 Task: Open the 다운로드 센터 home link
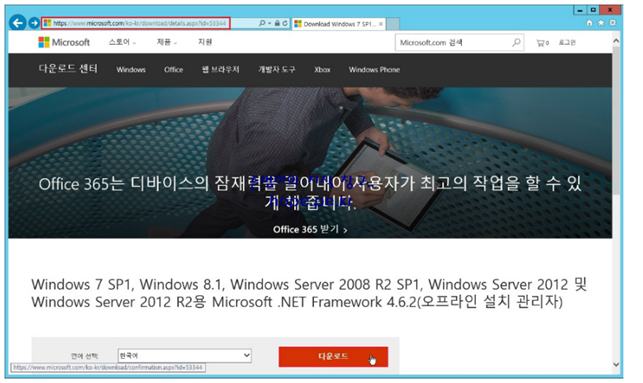(x=68, y=68)
